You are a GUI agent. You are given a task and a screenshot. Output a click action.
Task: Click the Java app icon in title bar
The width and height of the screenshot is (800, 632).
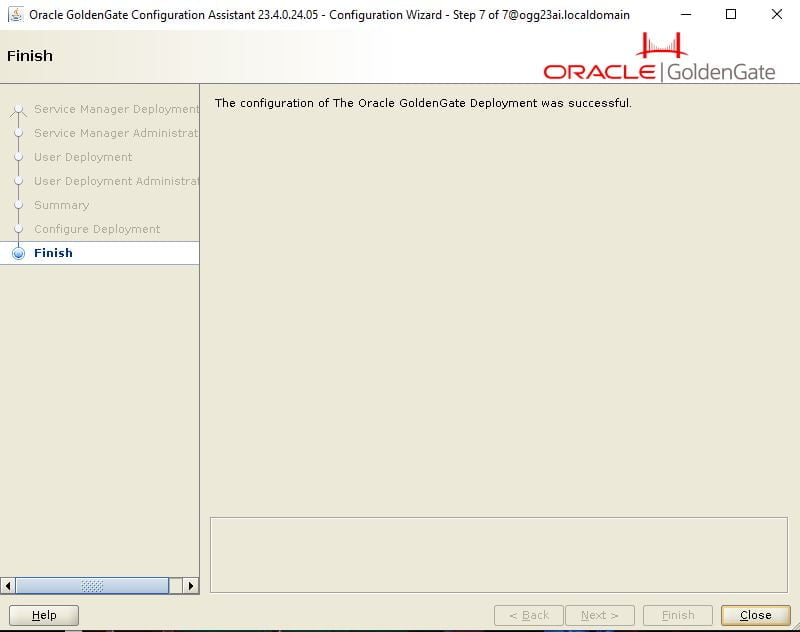16,14
